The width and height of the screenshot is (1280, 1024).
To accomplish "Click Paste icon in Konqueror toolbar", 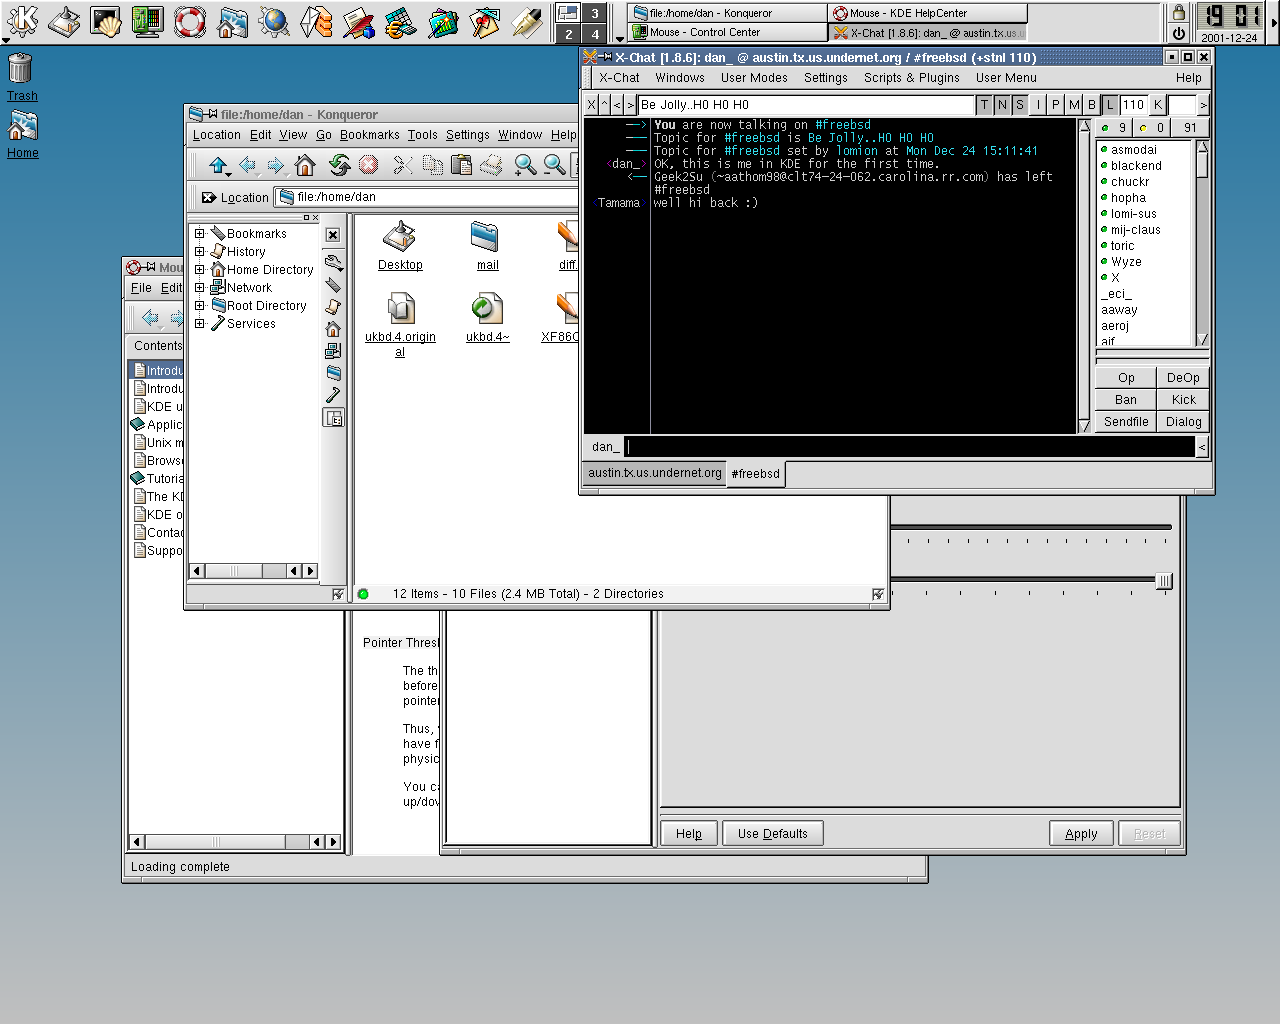I will [461, 165].
